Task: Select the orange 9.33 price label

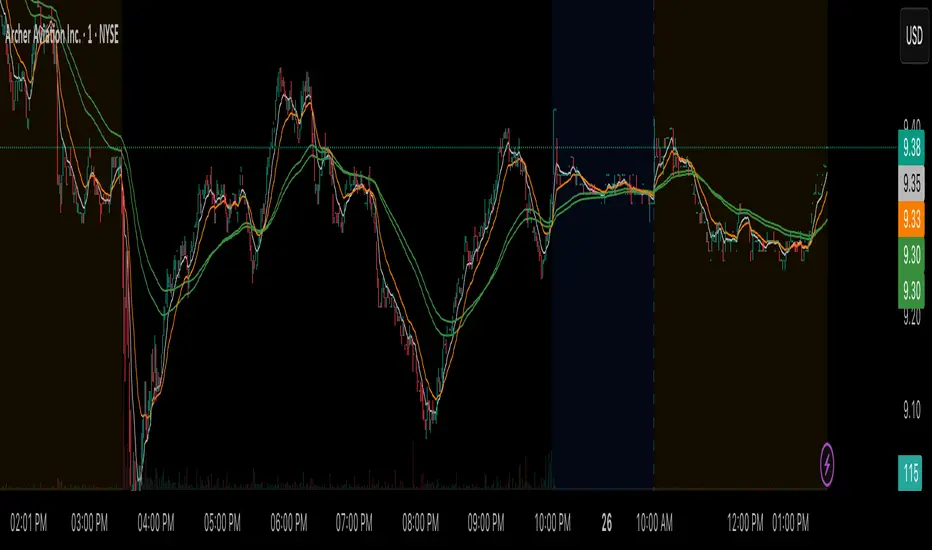Action: pos(911,219)
